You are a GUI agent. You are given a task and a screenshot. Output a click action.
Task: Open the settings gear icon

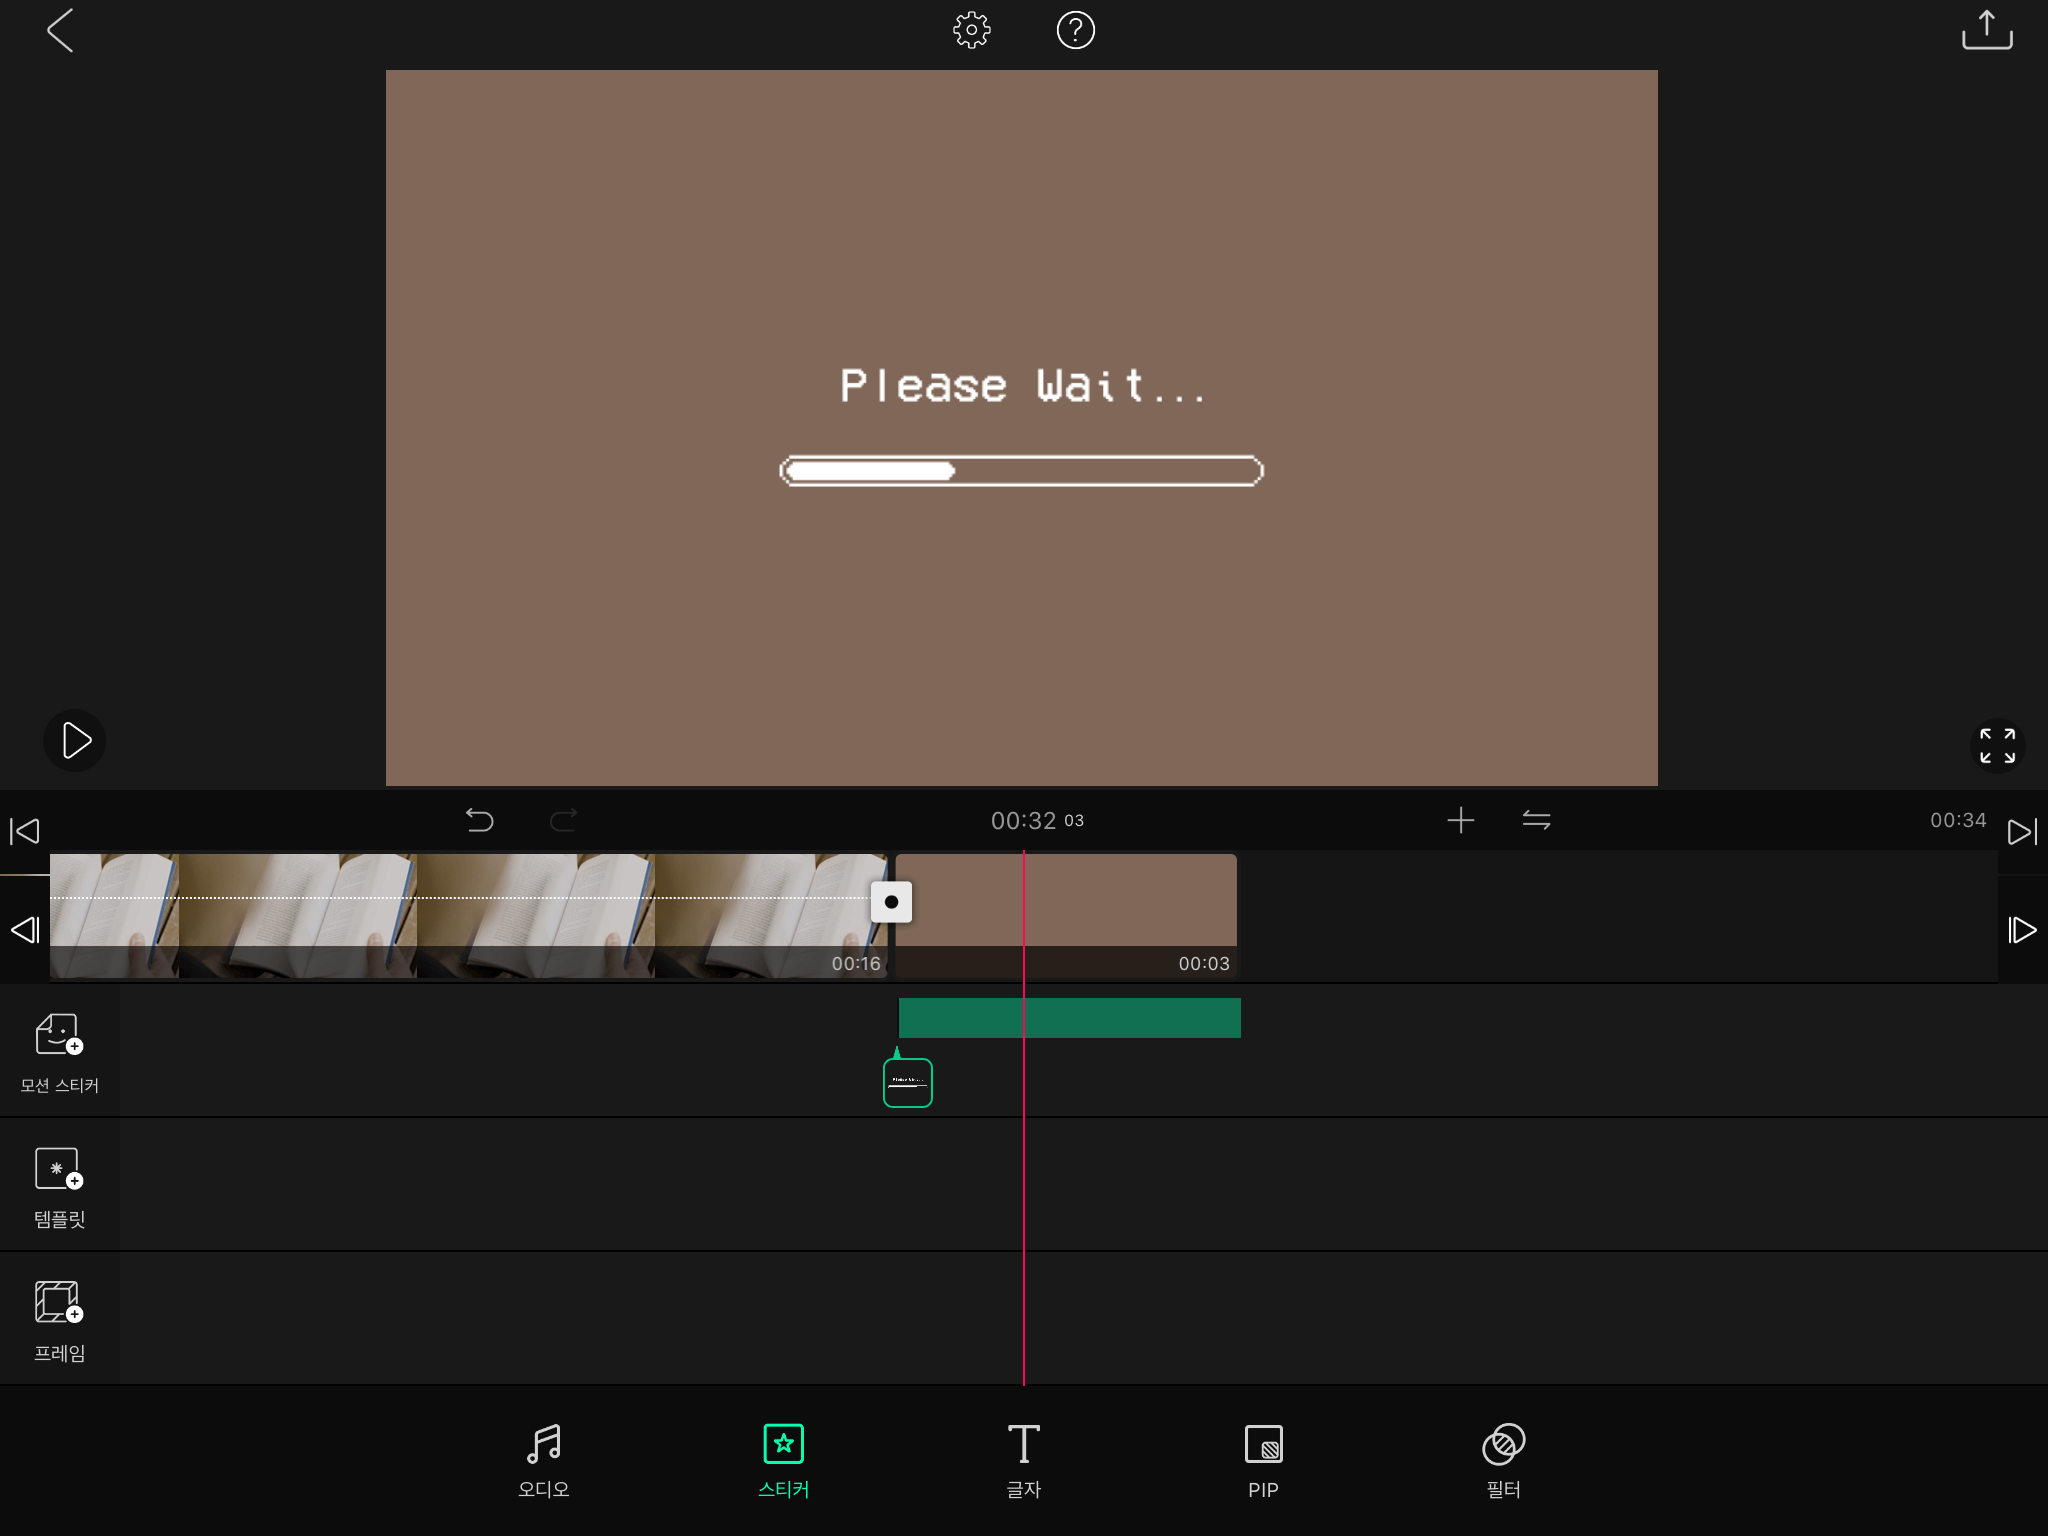pyautogui.click(x=971, y=30)
